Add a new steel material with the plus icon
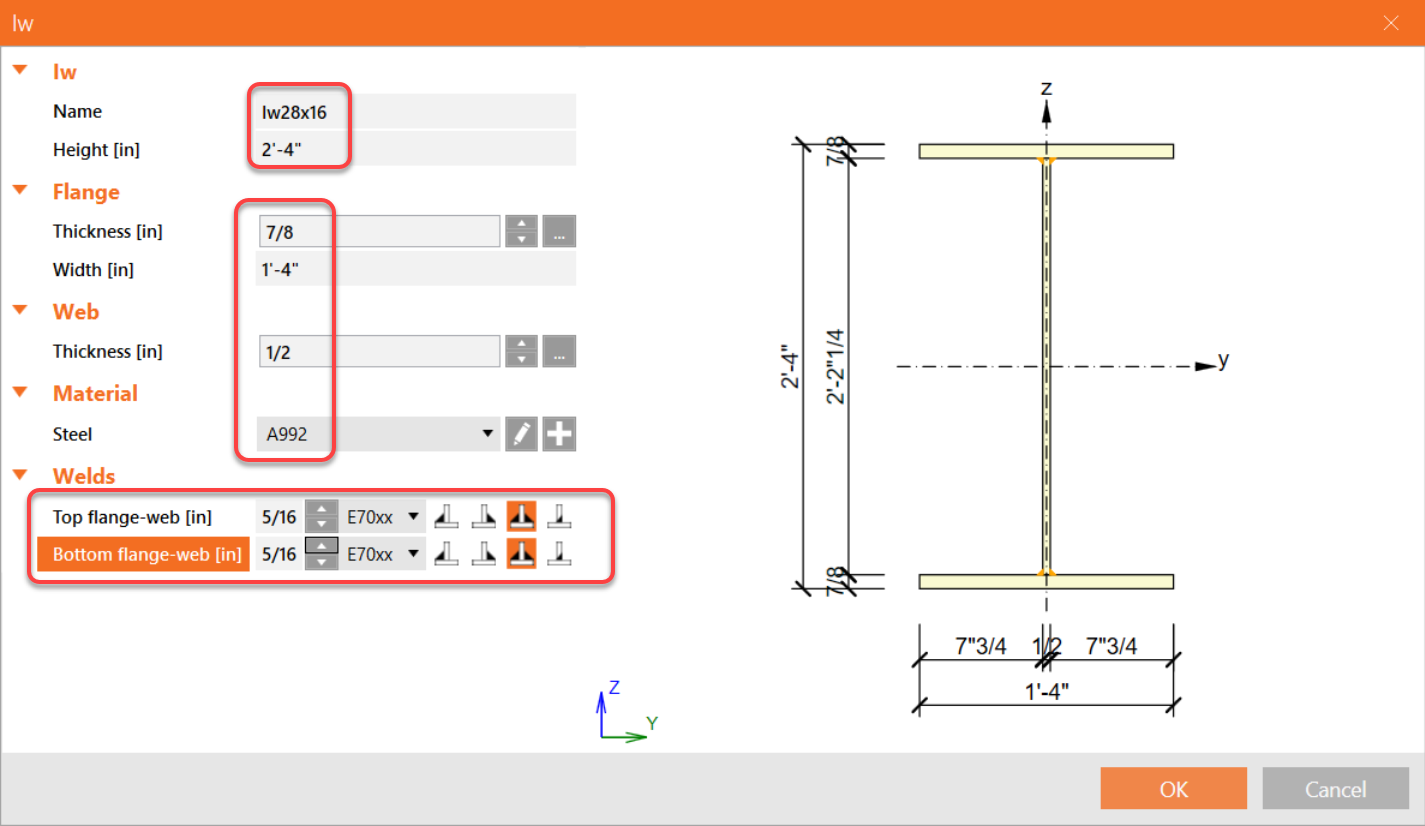The width and height of the screenshot is (1425, 826). (x=559, y=433)
